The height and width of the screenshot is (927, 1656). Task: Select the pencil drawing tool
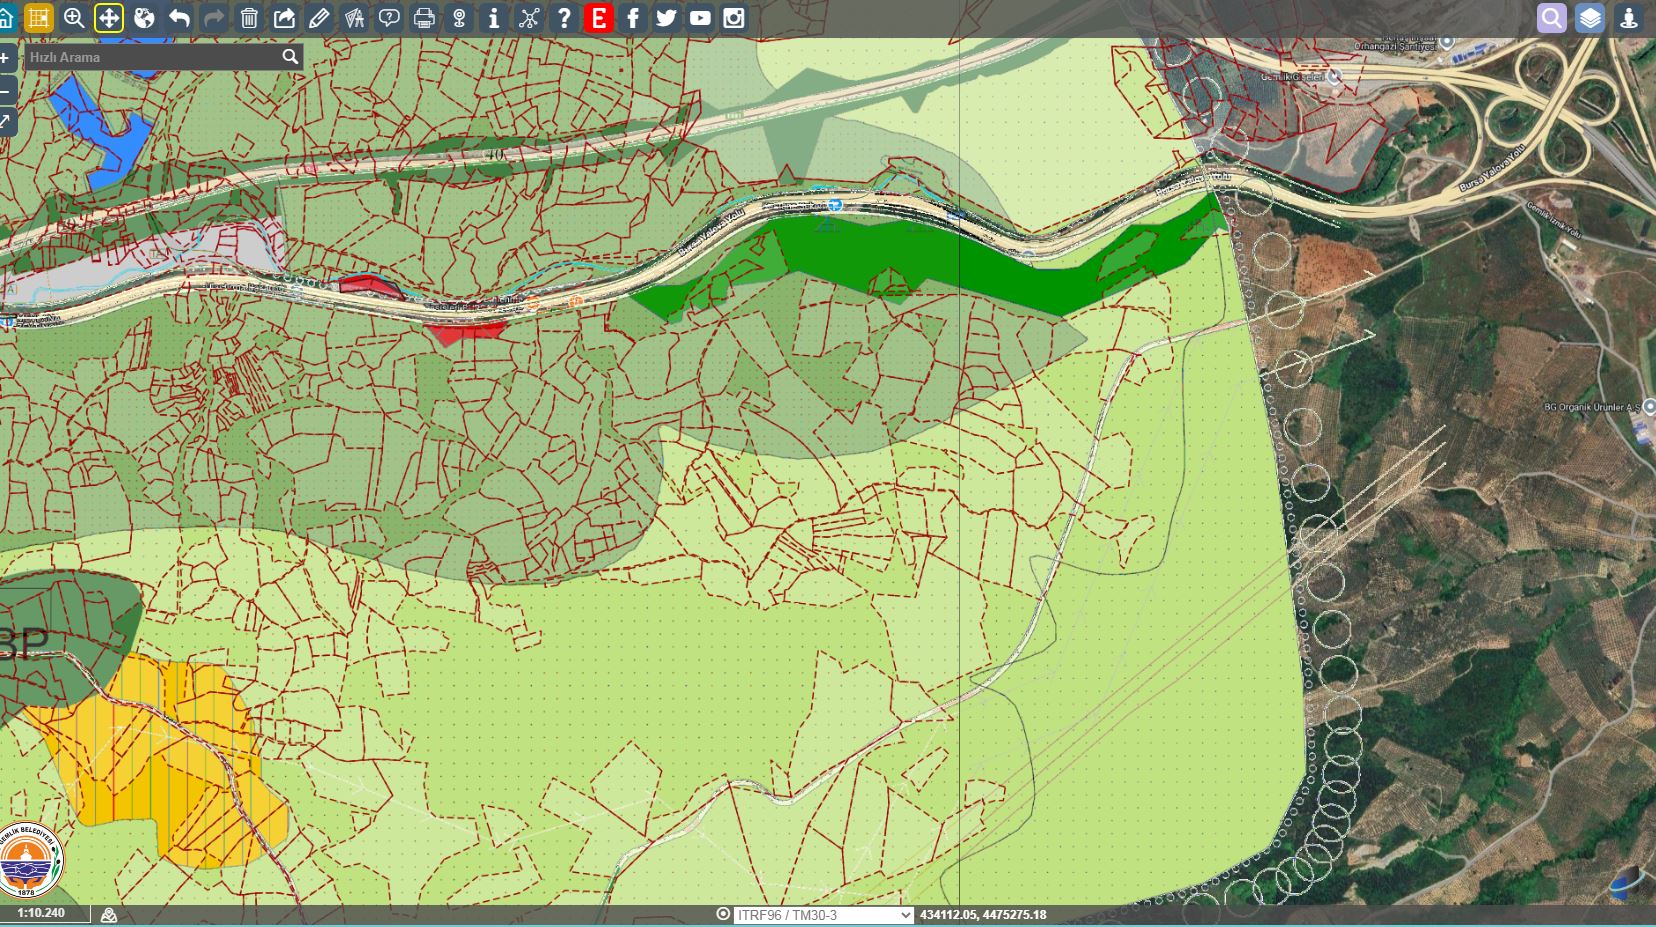point(319,18)
